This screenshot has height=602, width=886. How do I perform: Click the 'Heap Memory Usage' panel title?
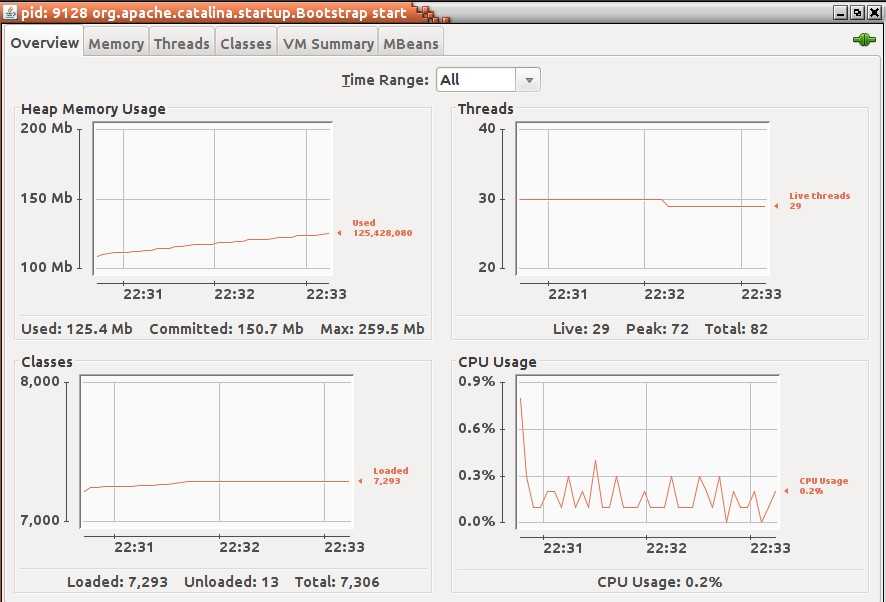click(93, 109)
